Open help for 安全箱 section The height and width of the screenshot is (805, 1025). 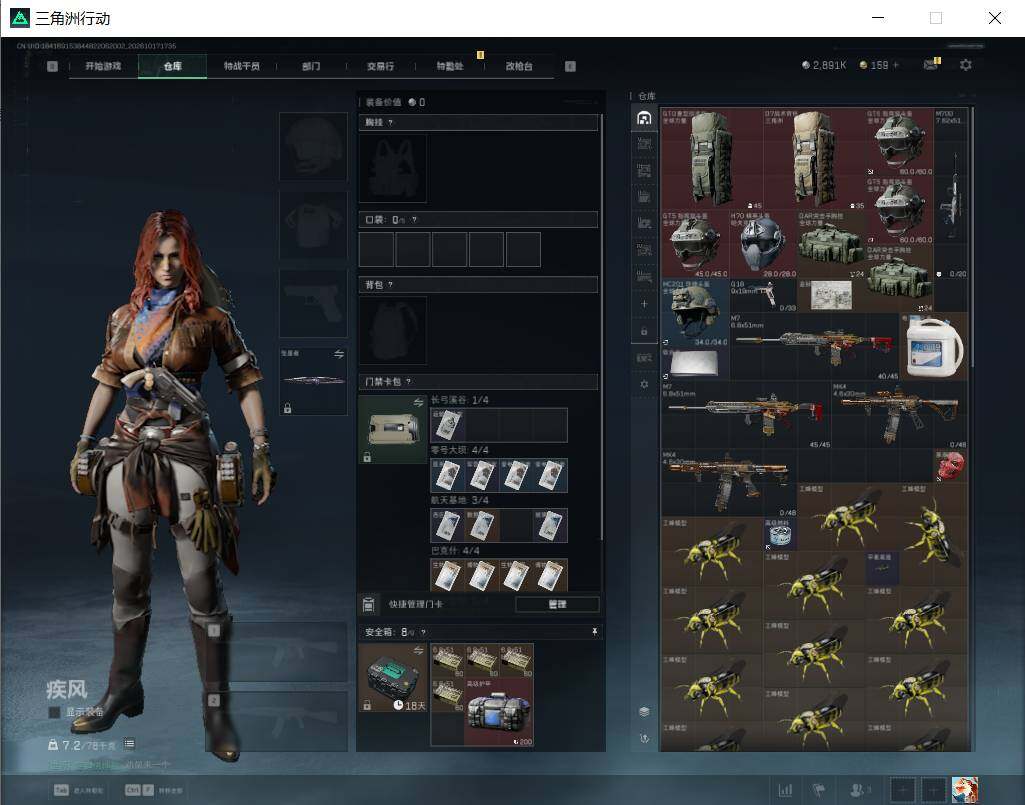(x=424, y=632)
